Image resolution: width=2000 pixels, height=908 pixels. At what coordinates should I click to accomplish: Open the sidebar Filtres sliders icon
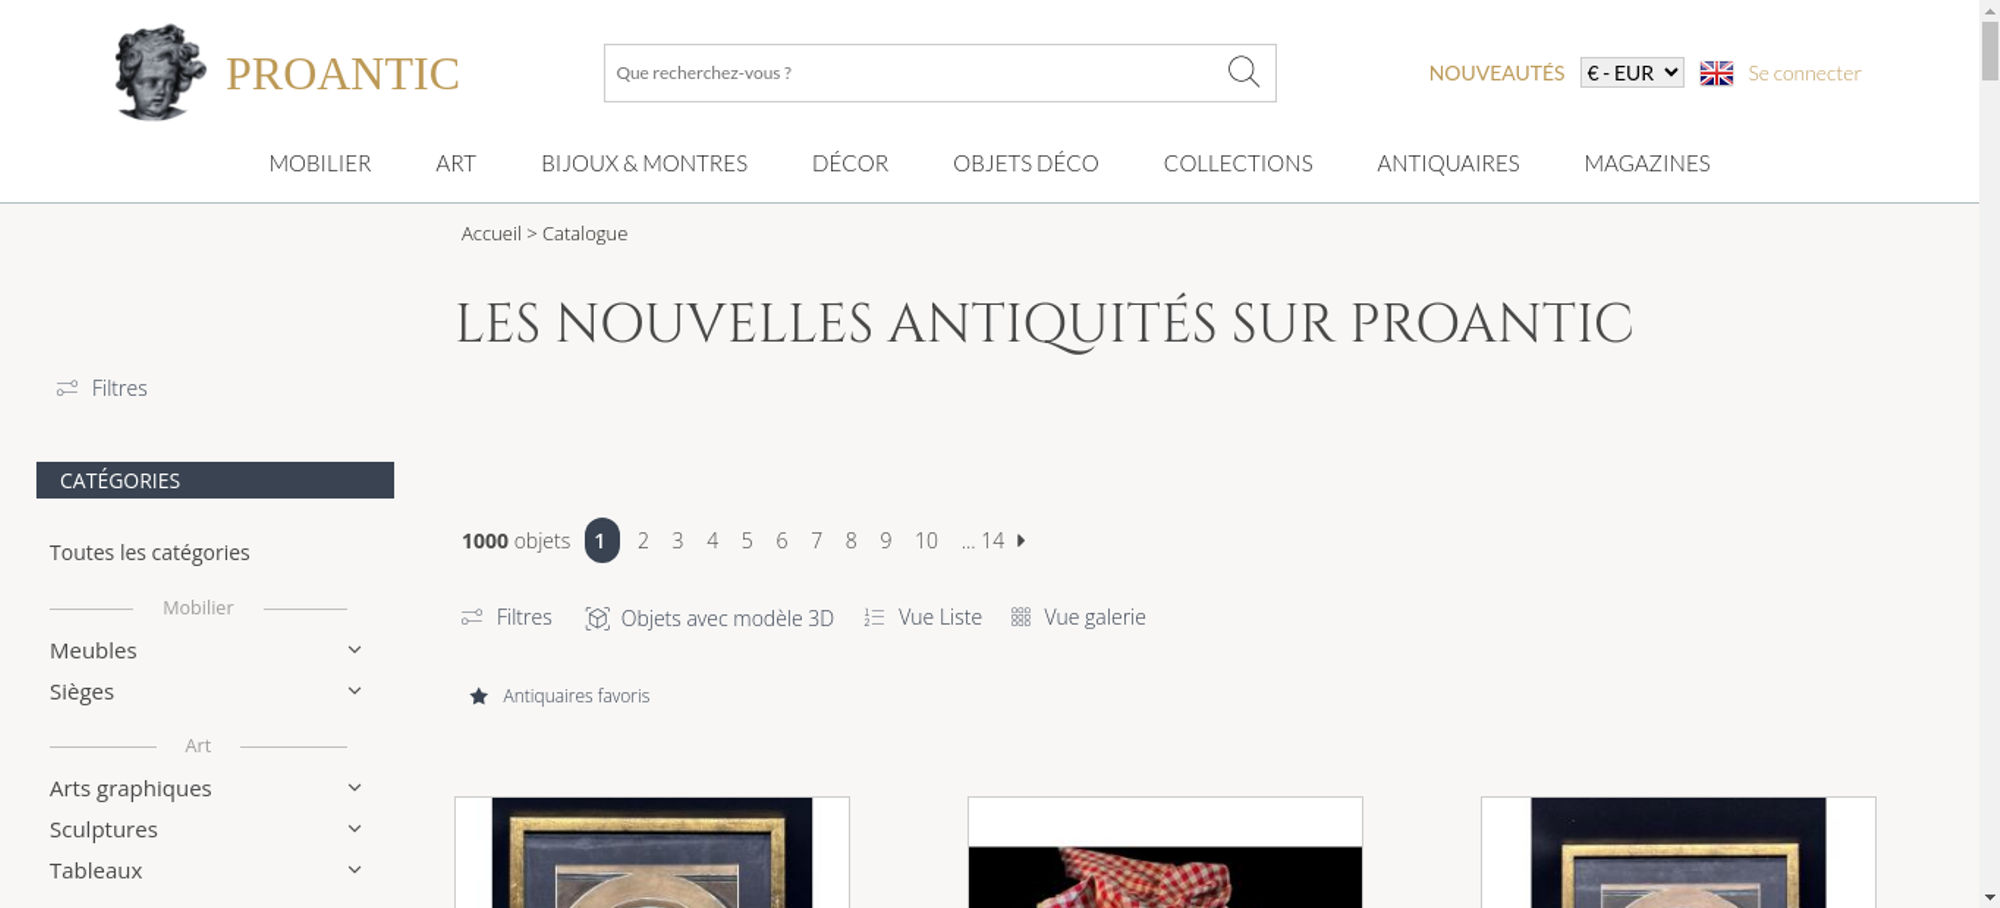tap(67, 388)
